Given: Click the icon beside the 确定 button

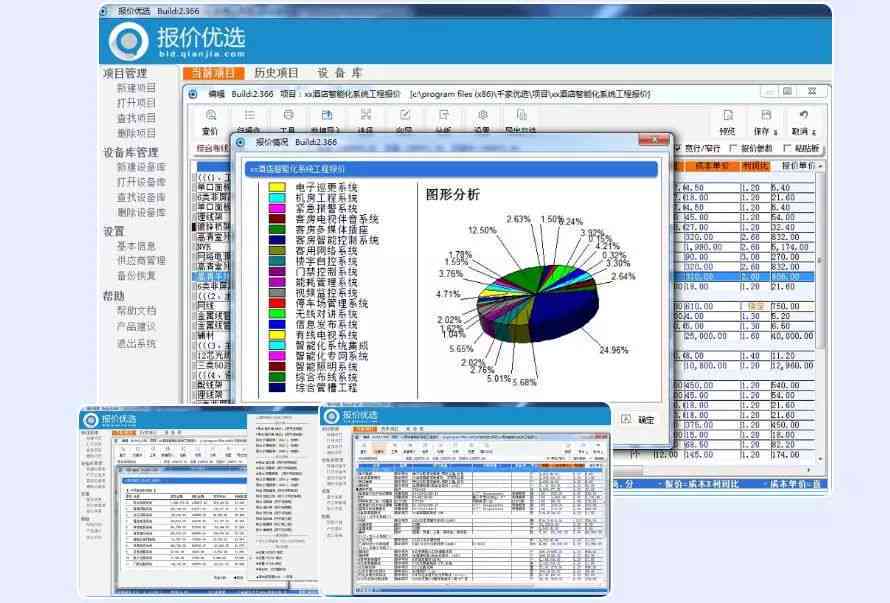Looking at the screenshot, I should [625, 419].
